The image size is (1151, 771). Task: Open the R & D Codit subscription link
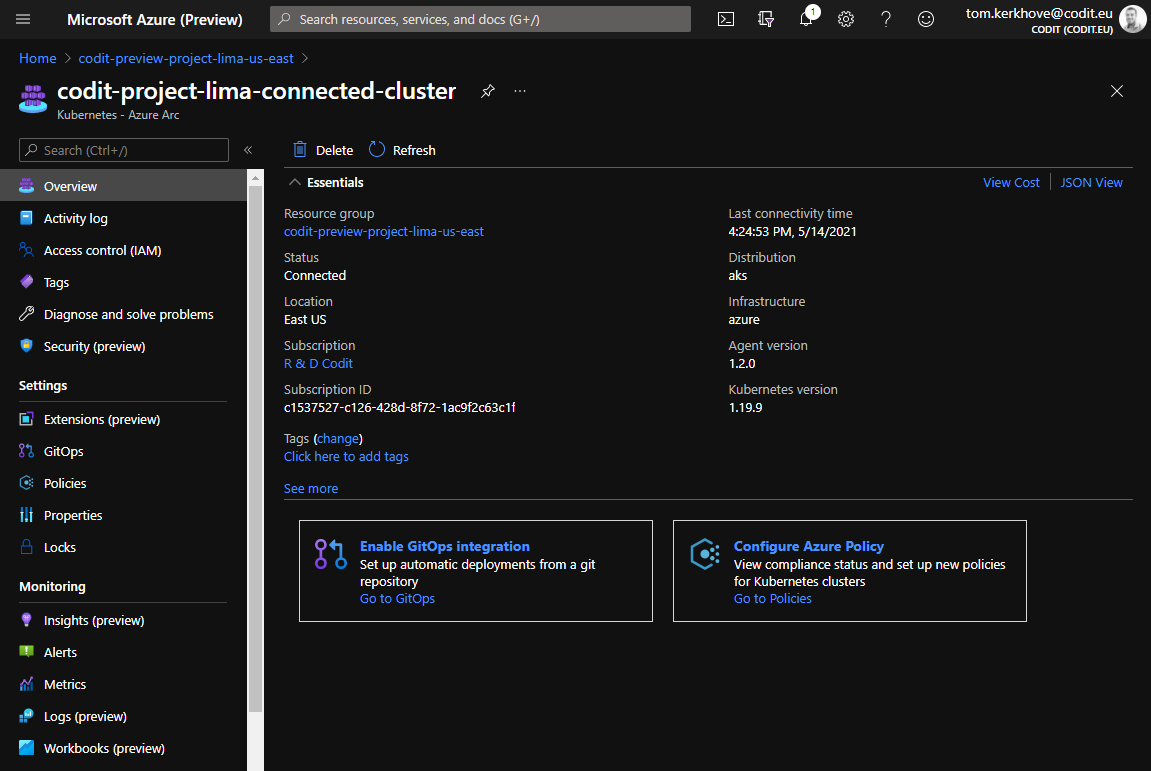318,363
